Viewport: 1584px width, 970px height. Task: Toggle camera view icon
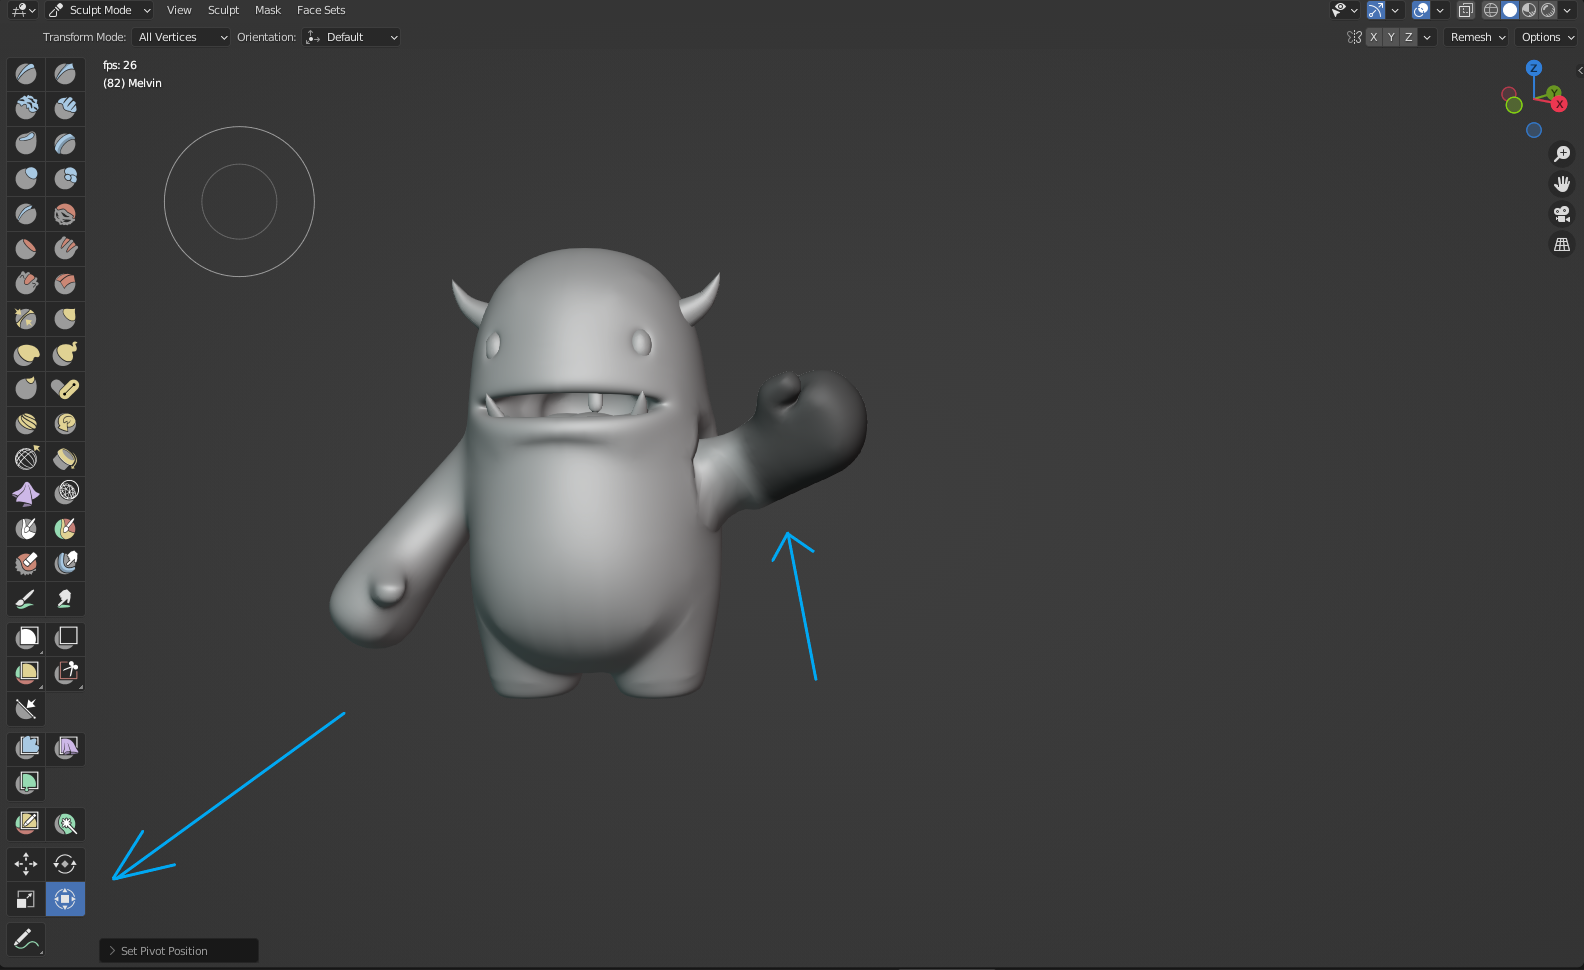1562,214
